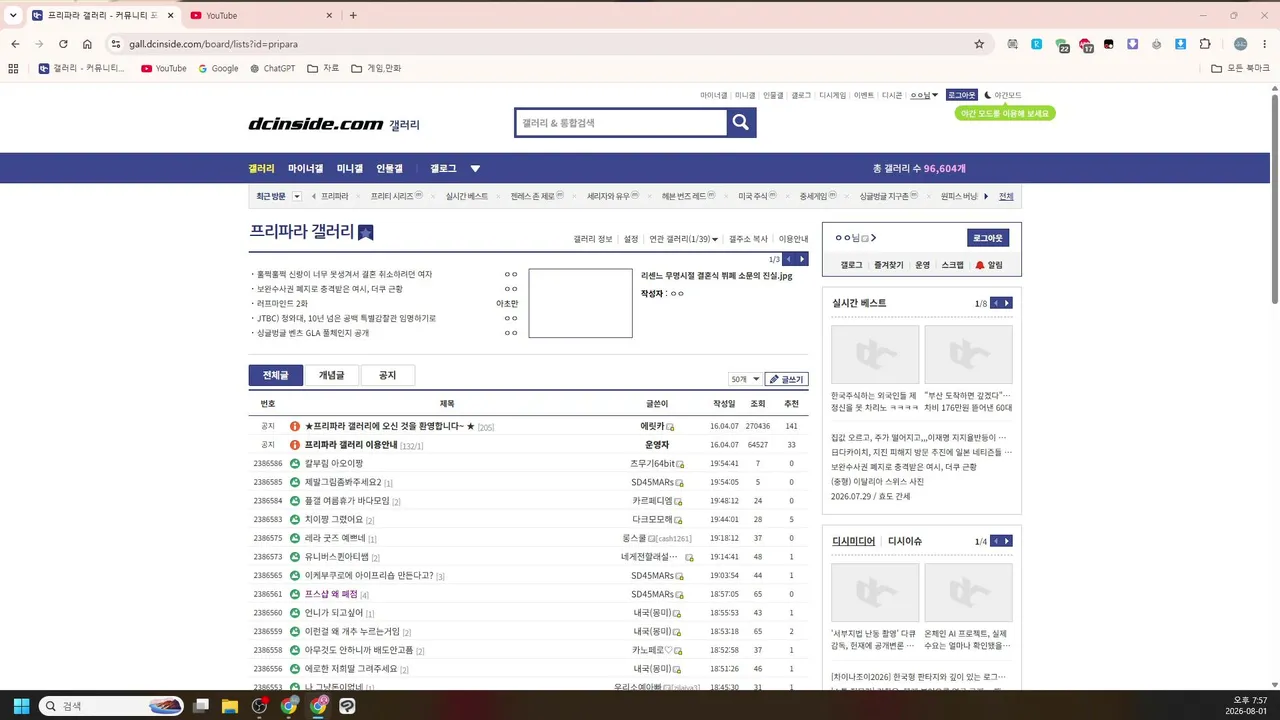
Task: Go to browser home with the house icon
Action: (87, 44)
